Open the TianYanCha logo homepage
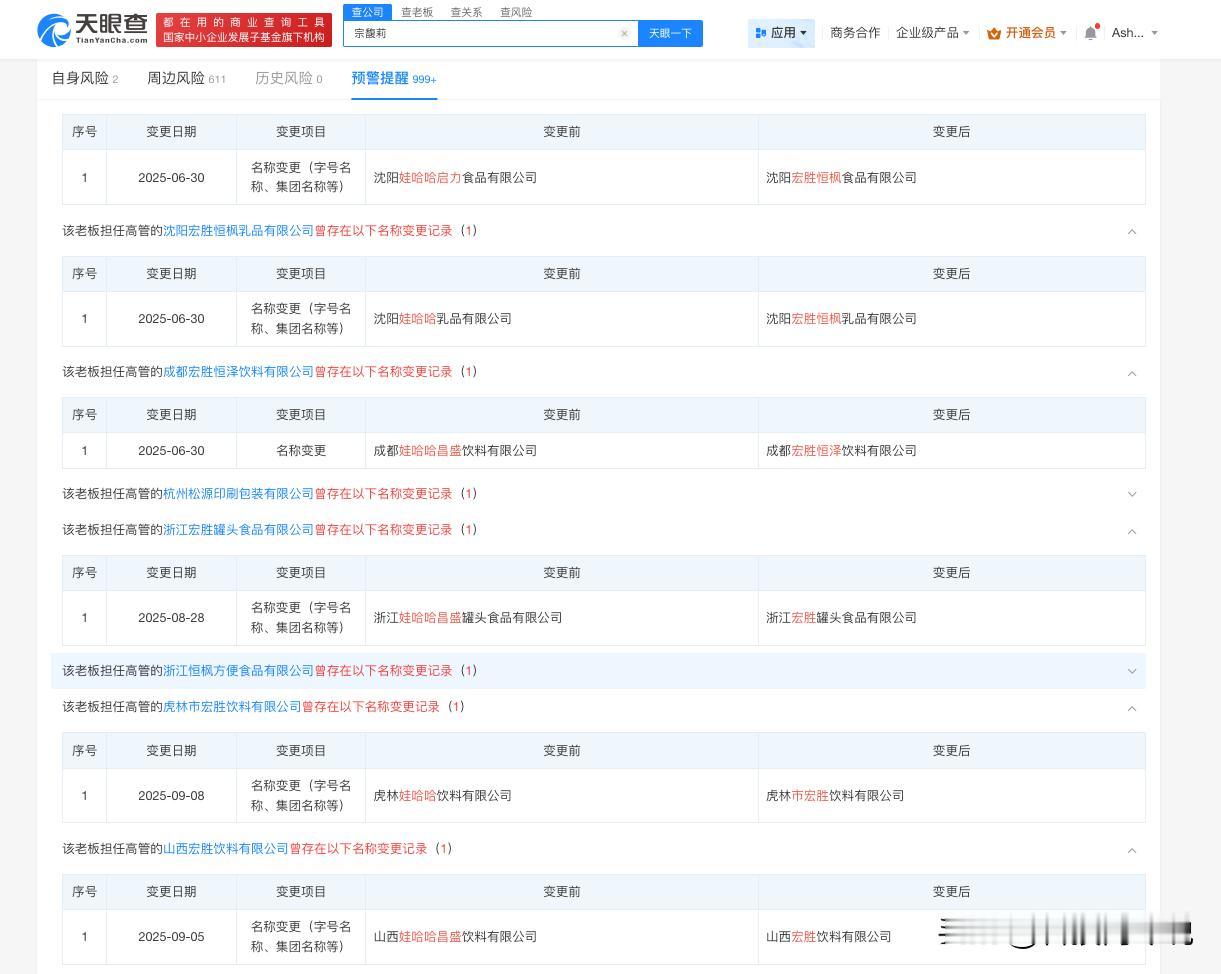Viewport: 1221px width, 974px height. pos(92,30)
